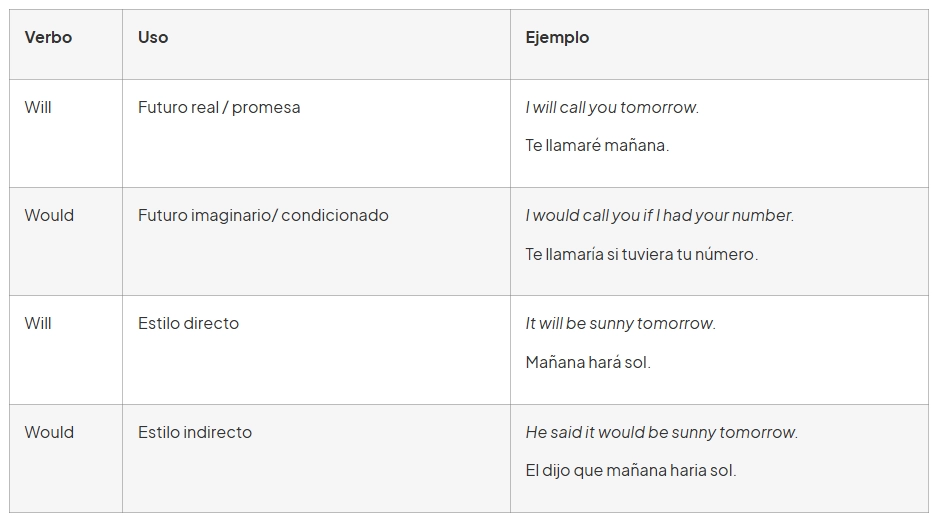This screenshot has height=522, width=942.
Task: Click the translation 'Te llamaré mañana.'
Action: (x=597, y=145)
